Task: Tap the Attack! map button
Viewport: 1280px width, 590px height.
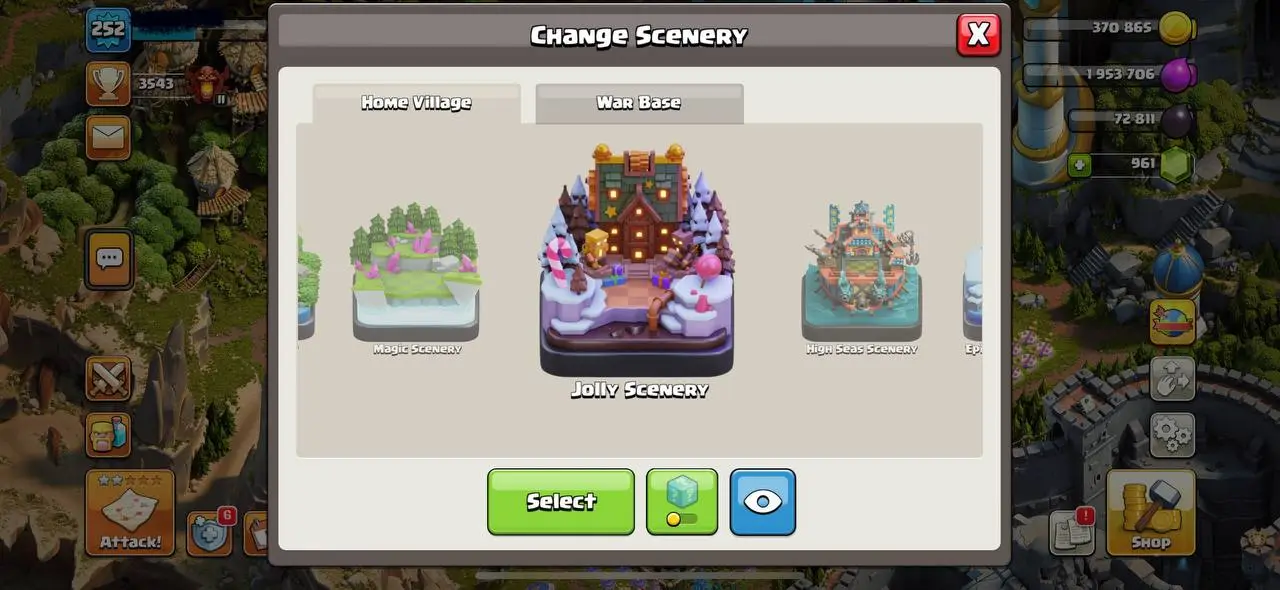Action: (x=130, y=513)
